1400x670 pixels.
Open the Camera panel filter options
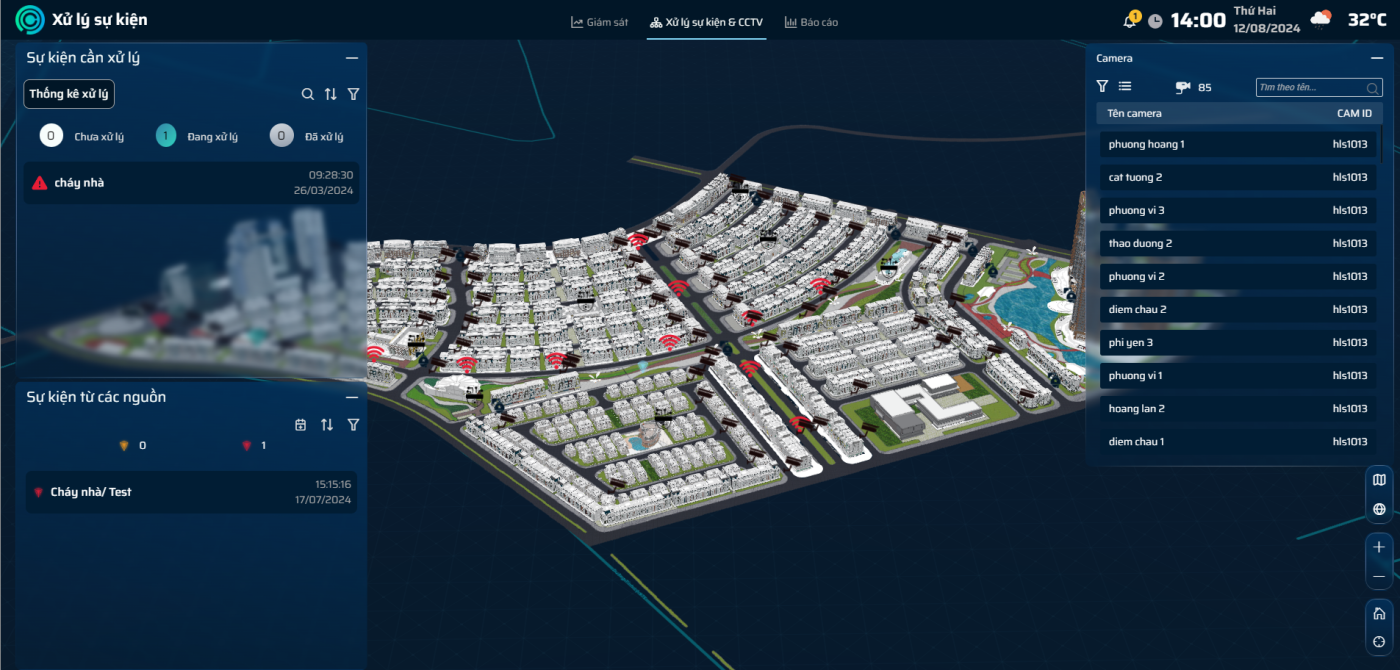[1102, 87]
